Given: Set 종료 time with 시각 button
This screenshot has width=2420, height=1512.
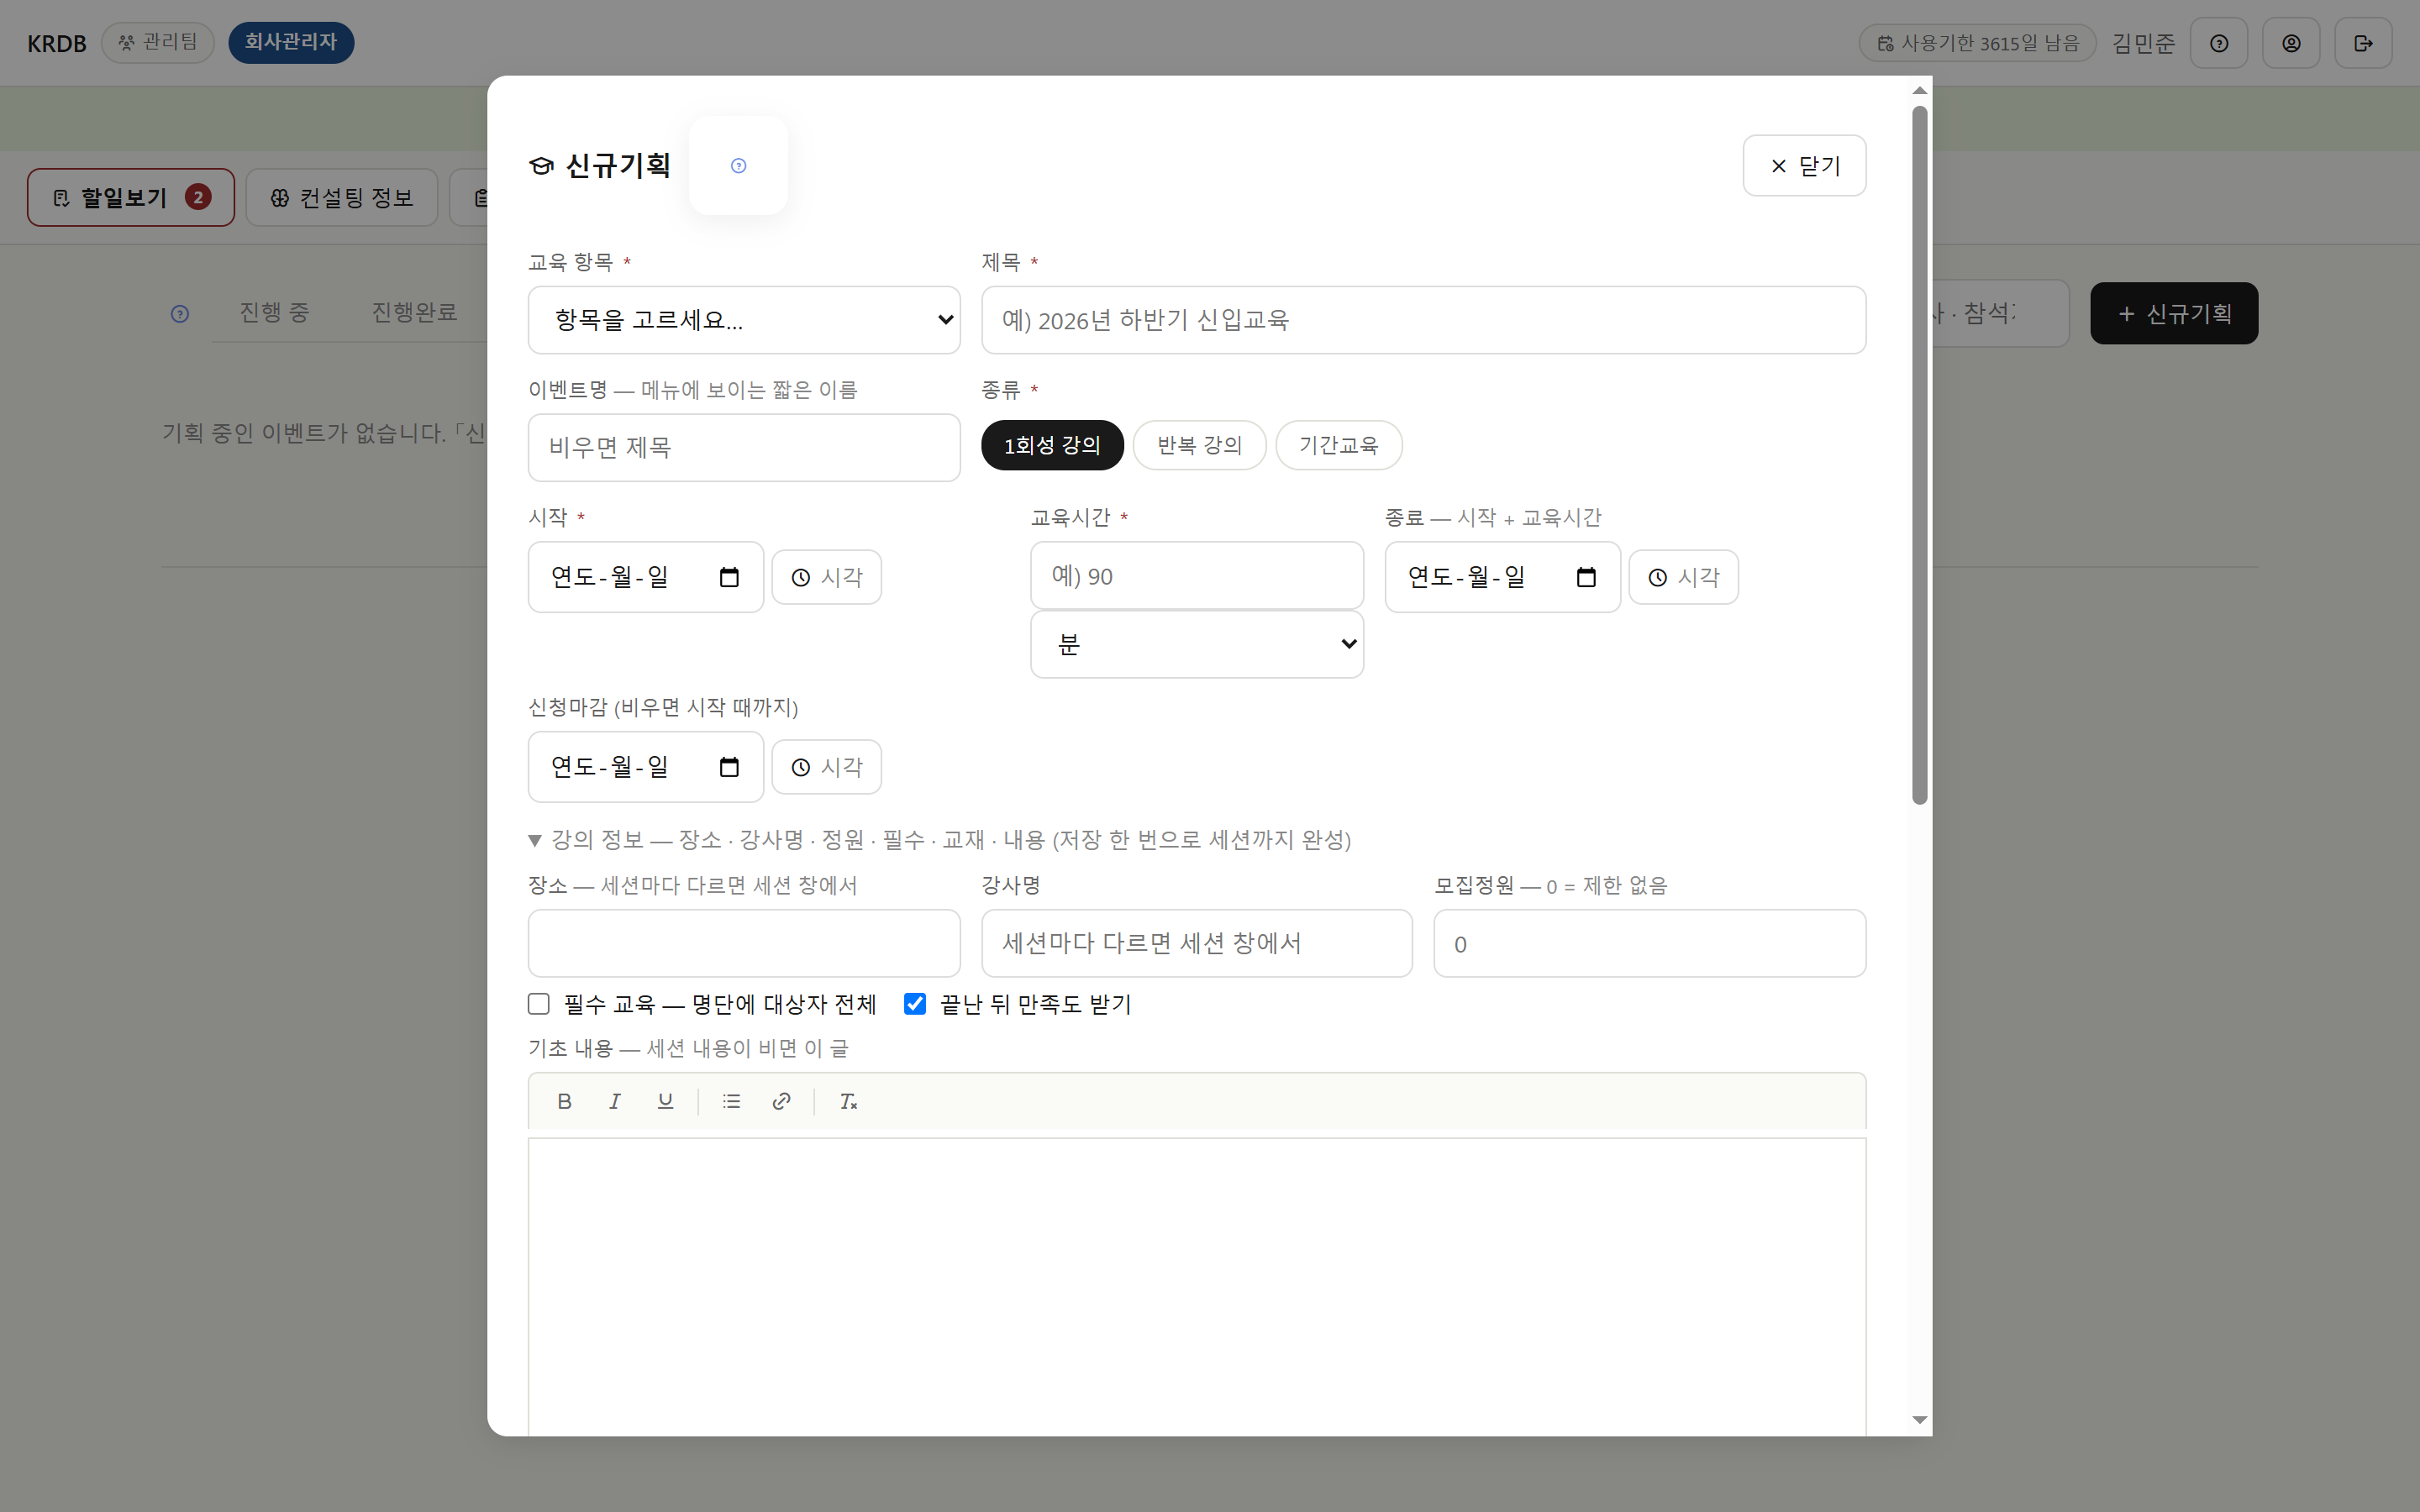Looking at the screenshot, I should pos(1683,577).
